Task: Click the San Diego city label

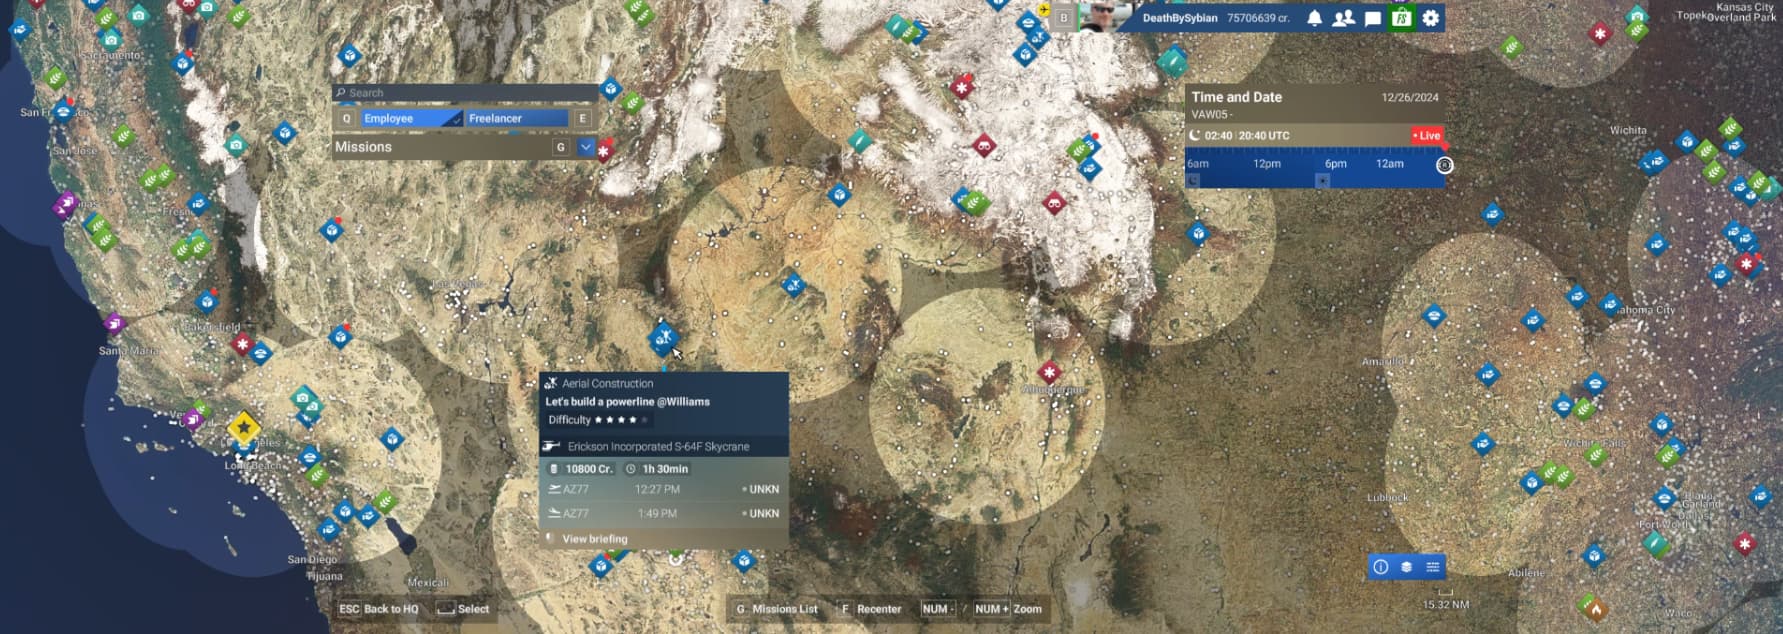Action: tap(312, 559)
